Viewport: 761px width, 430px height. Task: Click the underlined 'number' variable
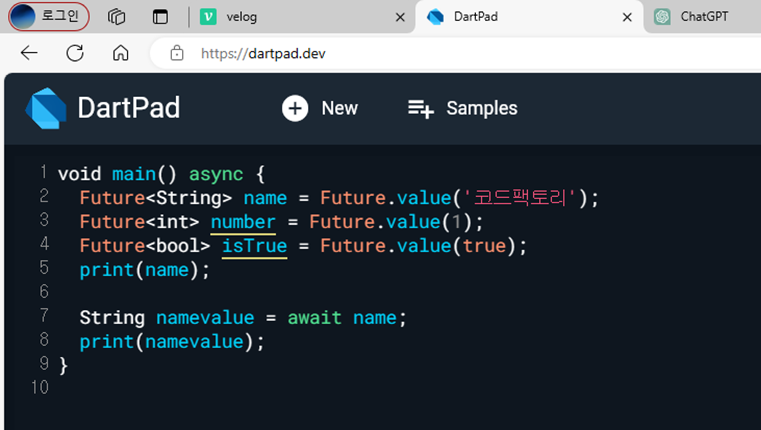(x=243, y=222)
